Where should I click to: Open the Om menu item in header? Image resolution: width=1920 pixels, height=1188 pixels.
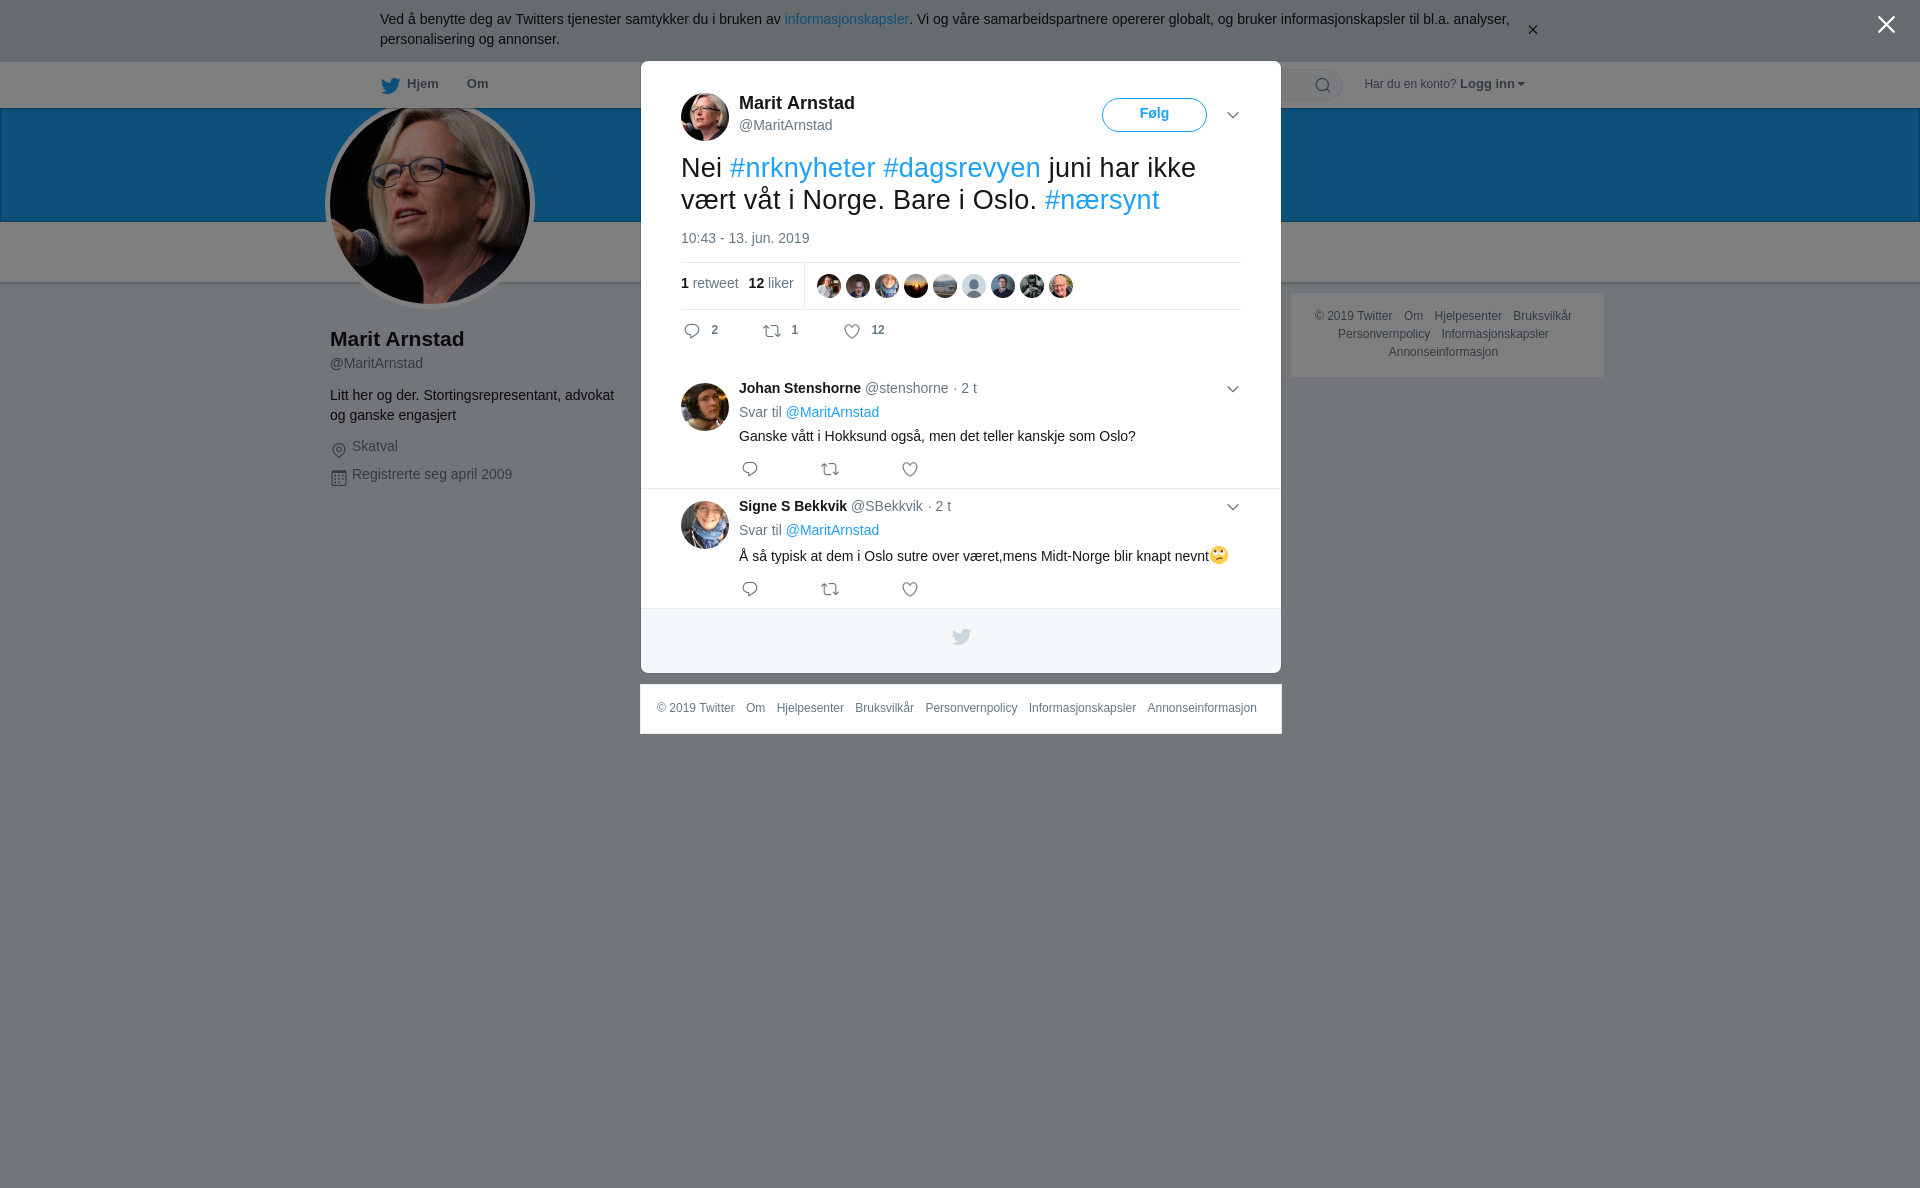[x=478, y=84]
